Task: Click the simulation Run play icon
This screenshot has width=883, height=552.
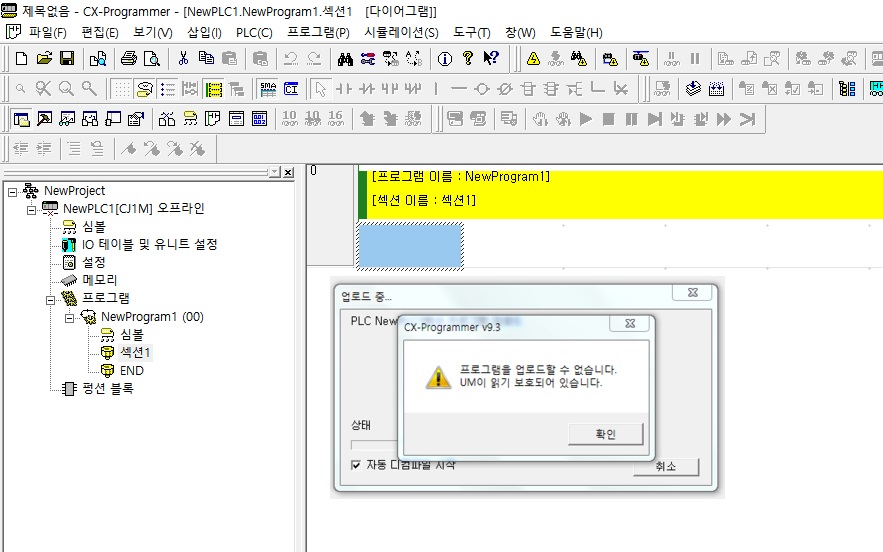Action: [x=586, y=119]
